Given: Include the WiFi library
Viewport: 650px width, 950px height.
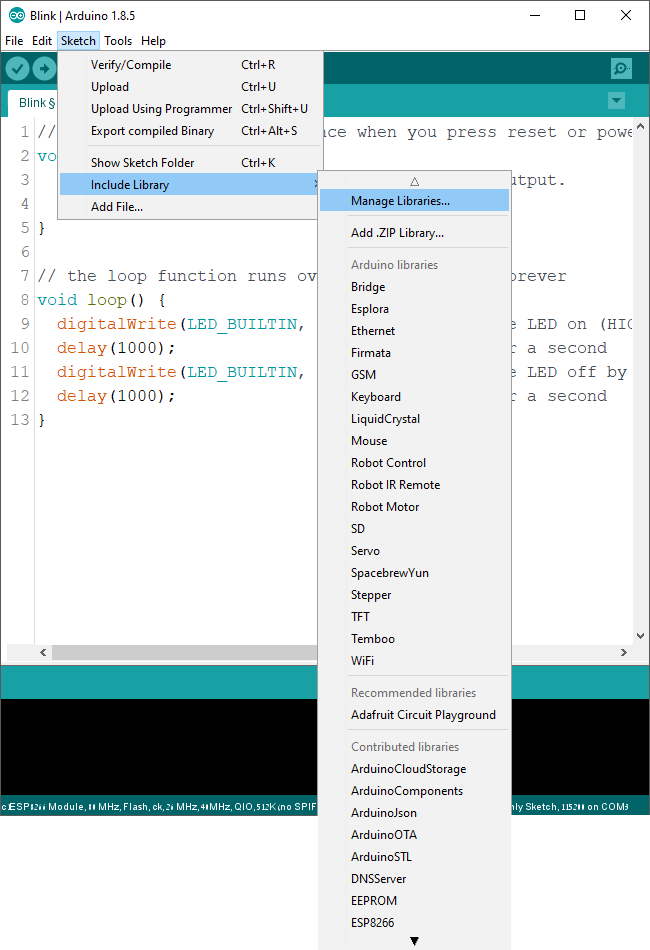Looking at the screenshot, I should 414,661.
